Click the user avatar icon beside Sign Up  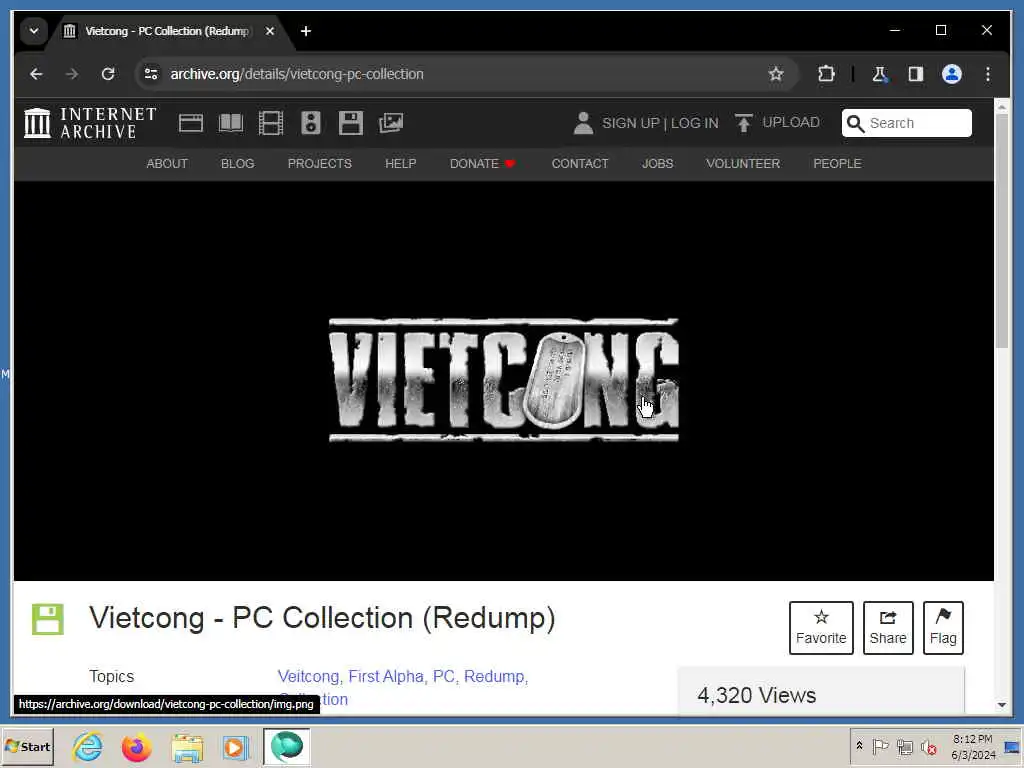pyautogui.click(x=583, y=123)
